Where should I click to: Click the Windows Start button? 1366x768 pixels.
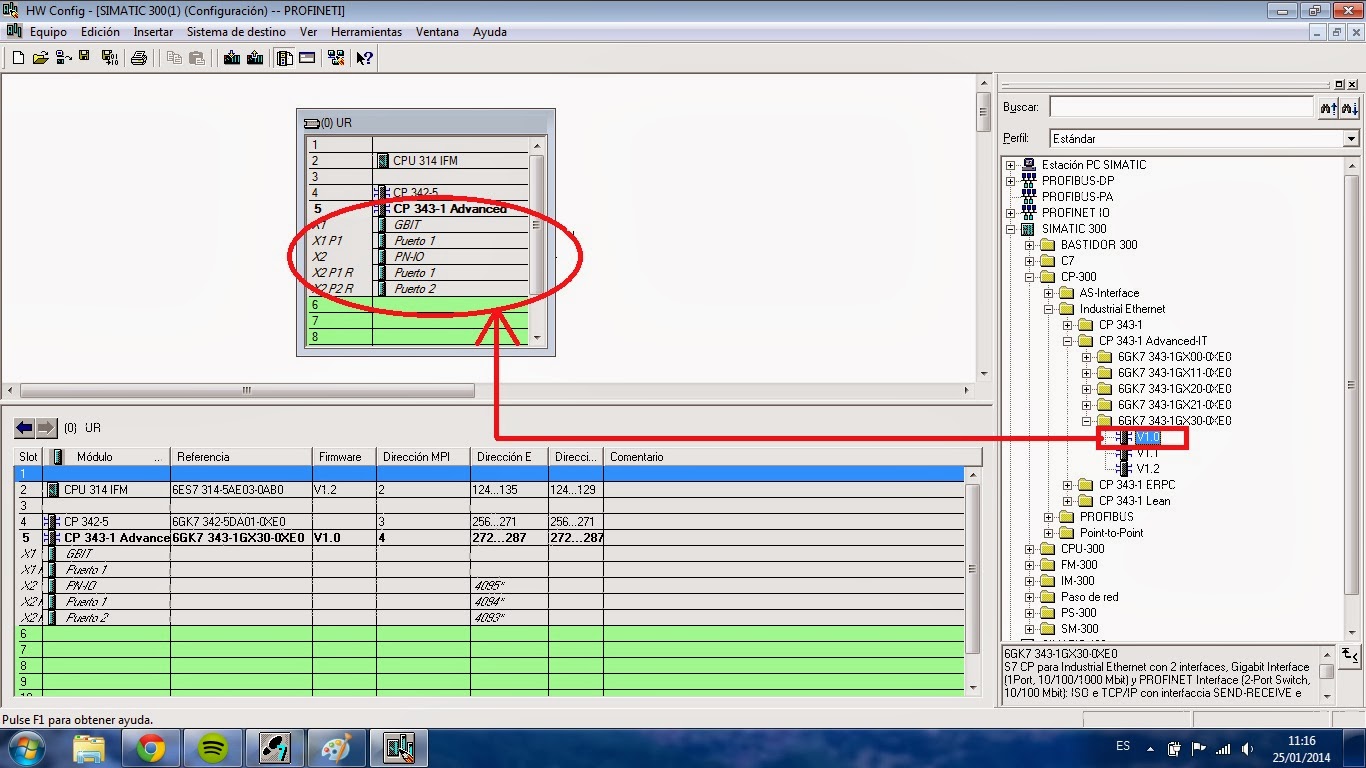coord(26,748)
